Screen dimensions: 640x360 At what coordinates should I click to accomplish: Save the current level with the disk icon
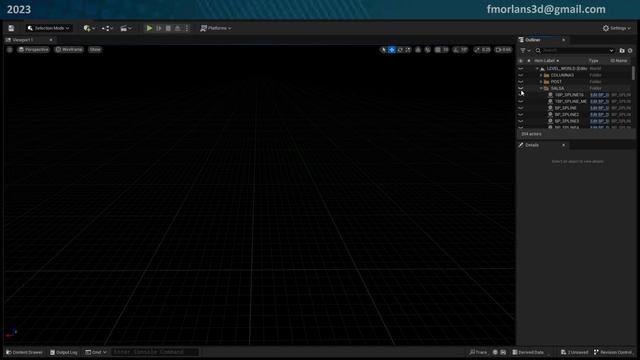click(11, 28)
